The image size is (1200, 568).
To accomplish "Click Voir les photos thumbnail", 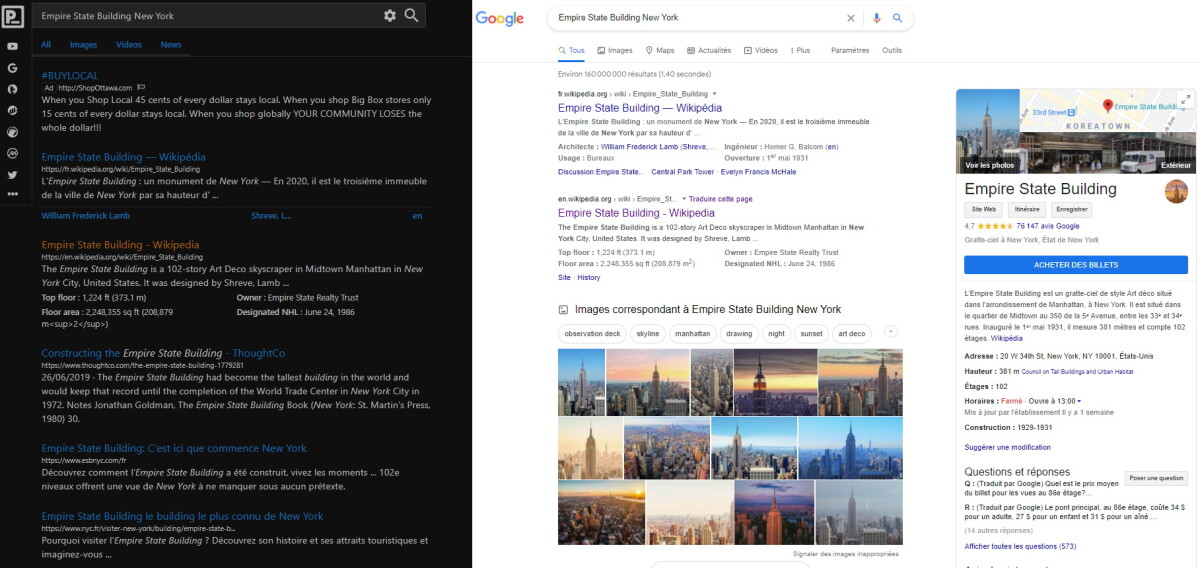I will tap(987, 133).
